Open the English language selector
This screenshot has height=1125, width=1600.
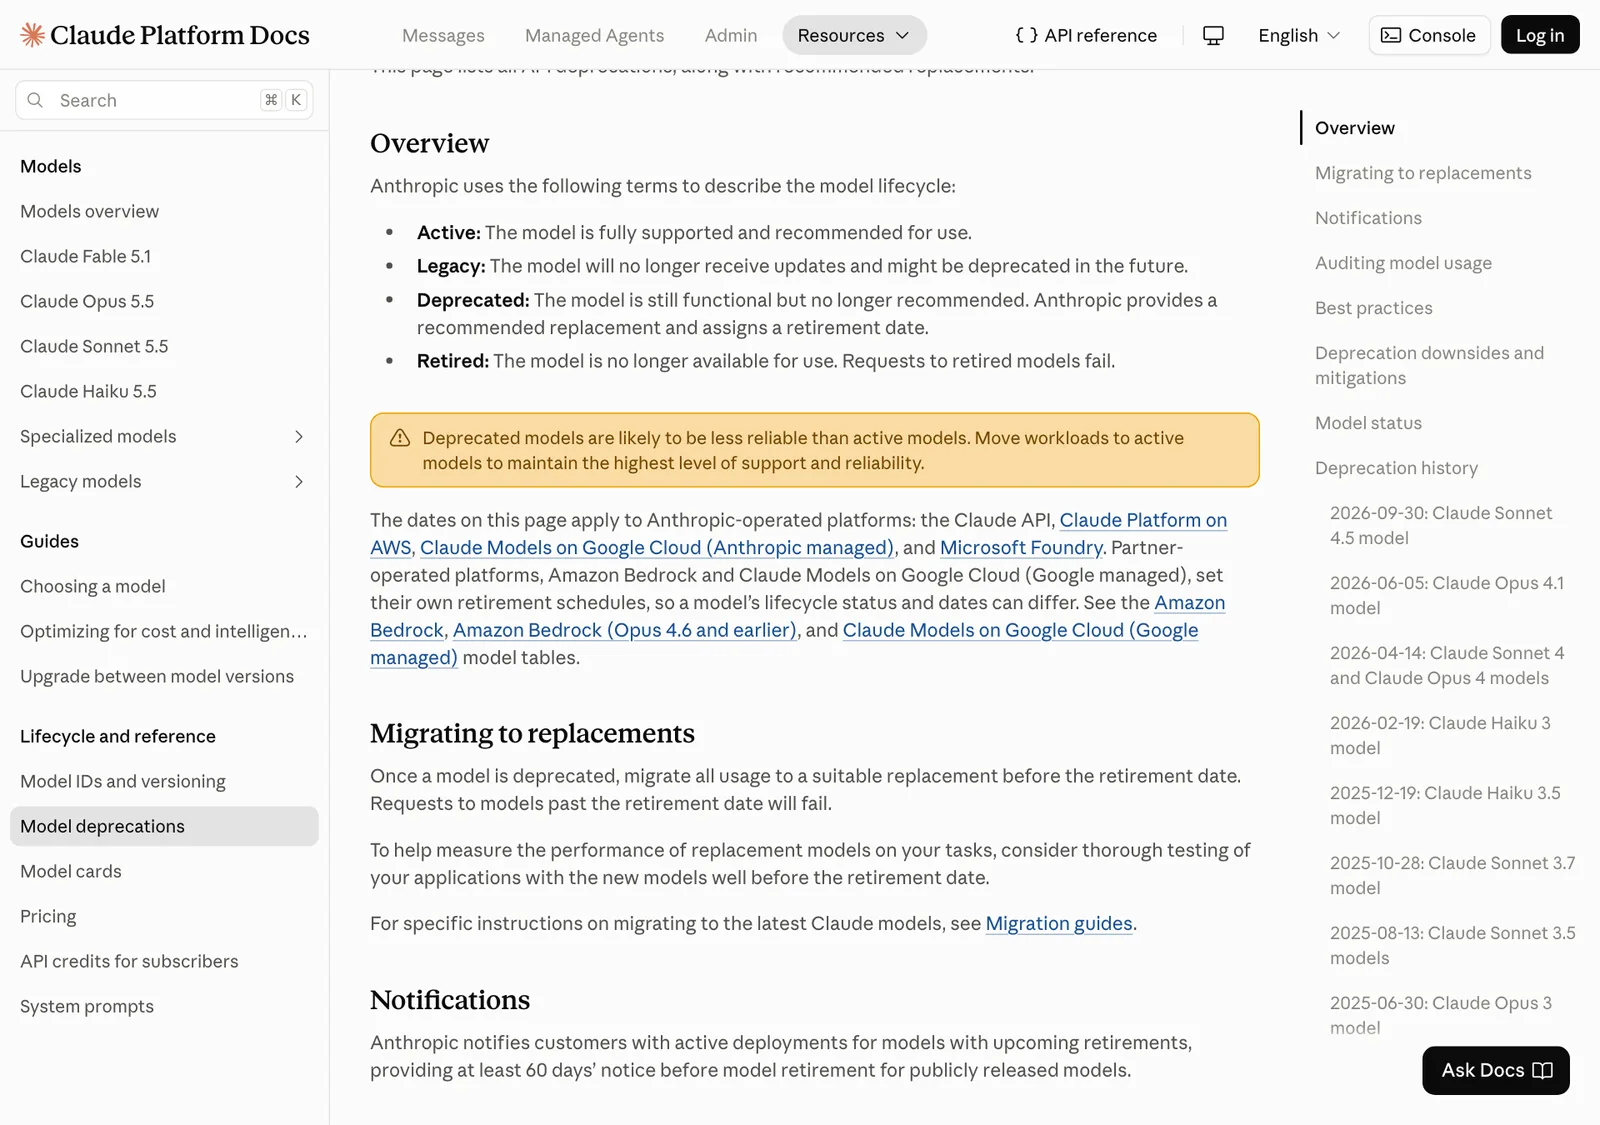(x=1298, y=35)
